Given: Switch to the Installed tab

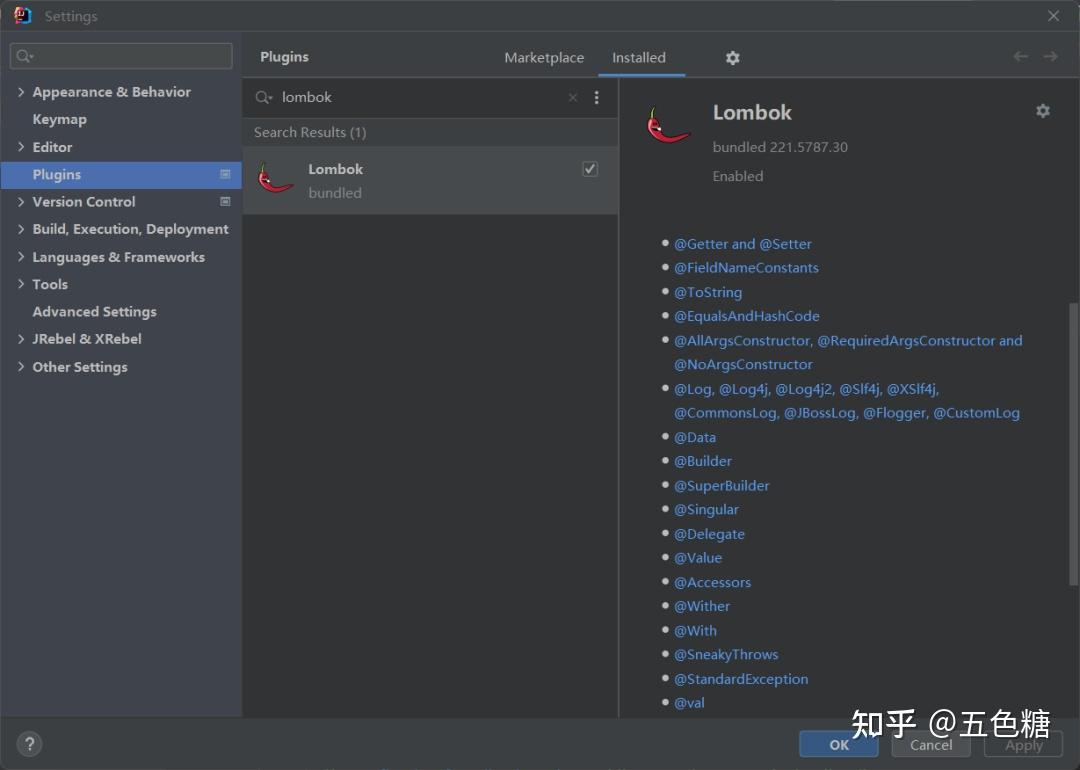Looking at the screenshot, I should (639, 58).
